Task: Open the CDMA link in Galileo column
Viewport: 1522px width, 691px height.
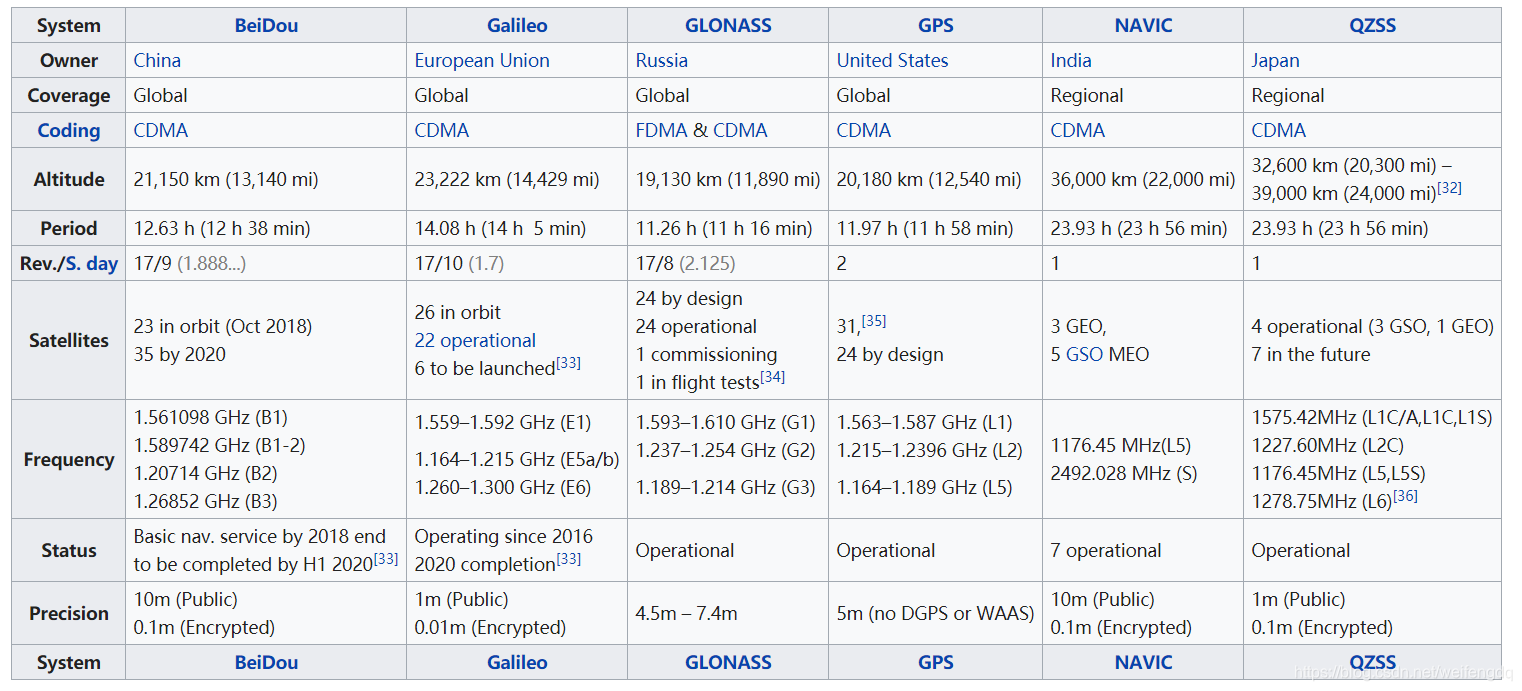Action: 442,130
